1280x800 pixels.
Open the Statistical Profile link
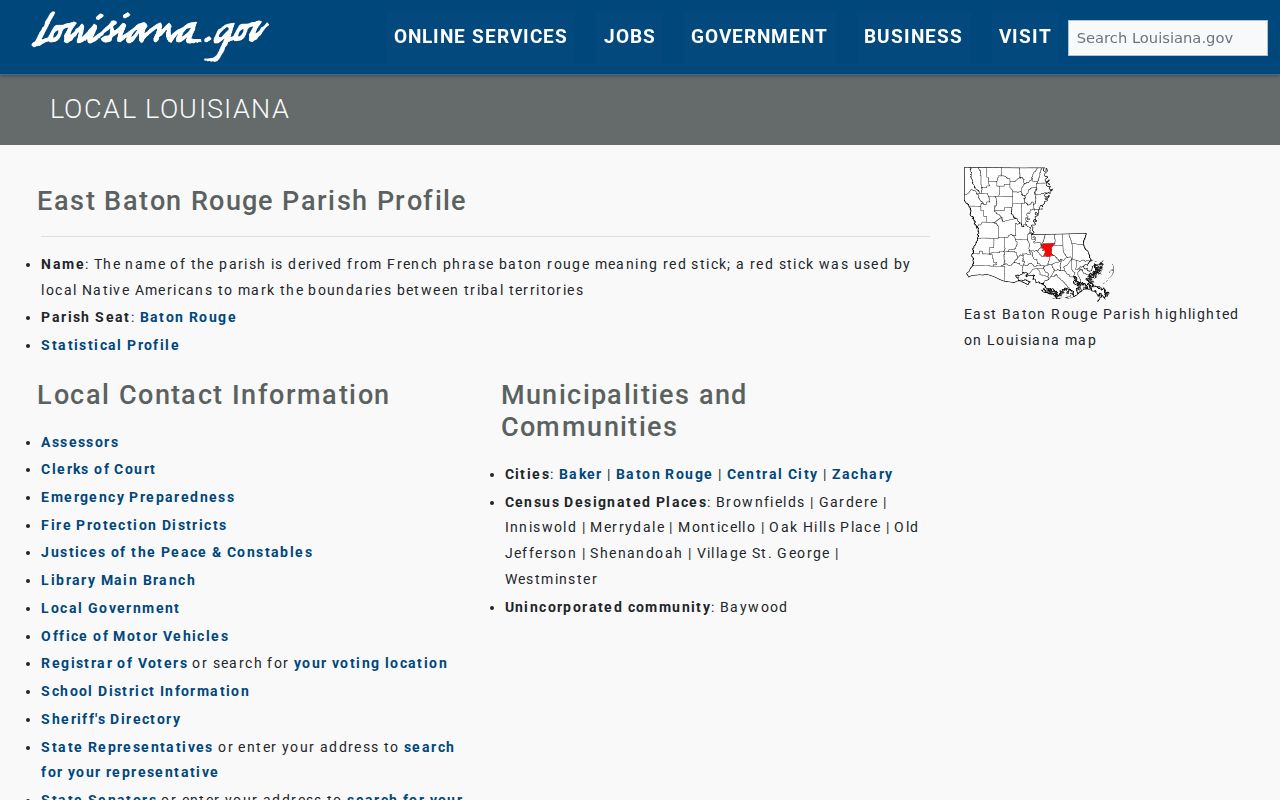tap(110, 345)
